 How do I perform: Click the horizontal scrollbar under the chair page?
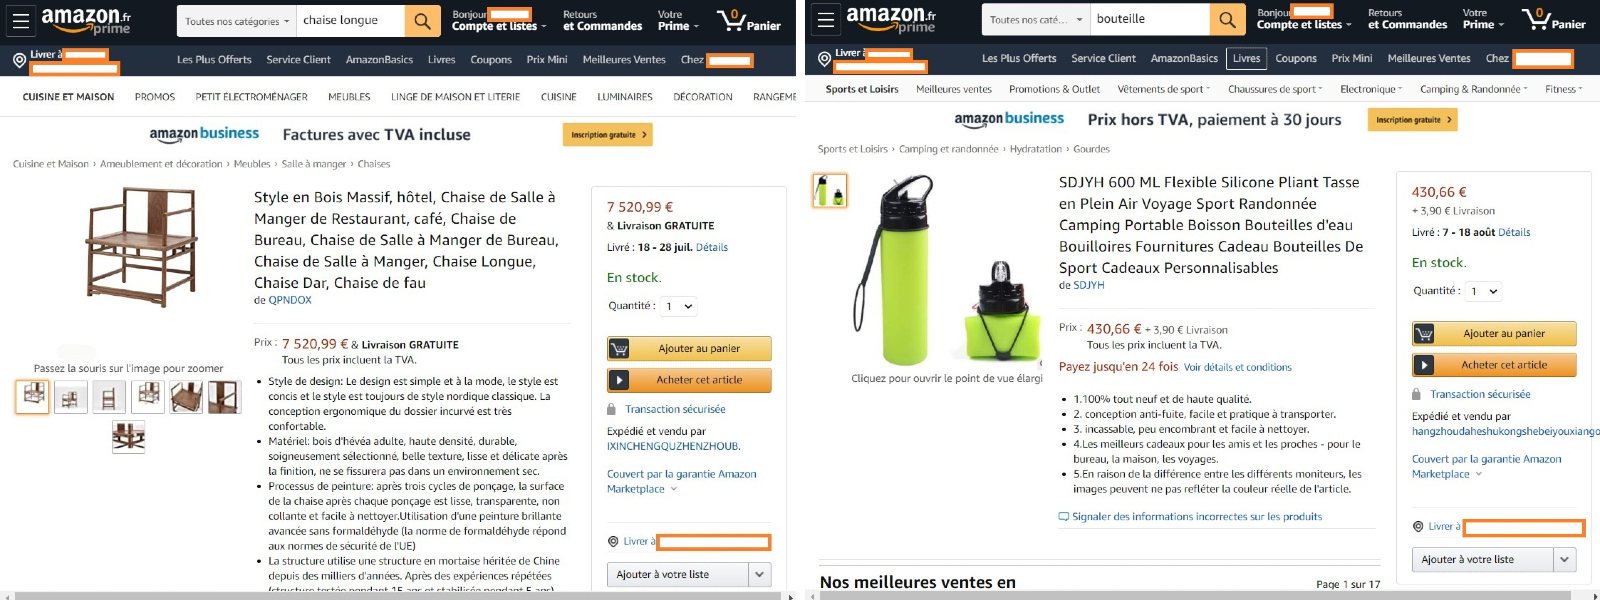tap(400, 596)
